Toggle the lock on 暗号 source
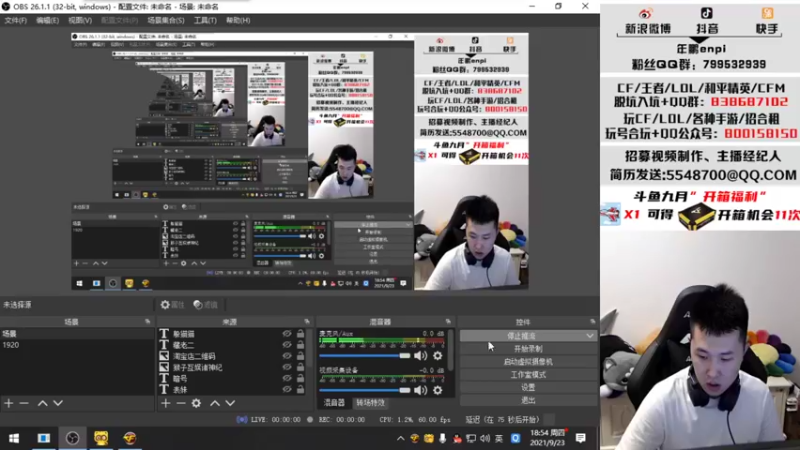This screenshot has height=450, width=800. click(301, 378)
